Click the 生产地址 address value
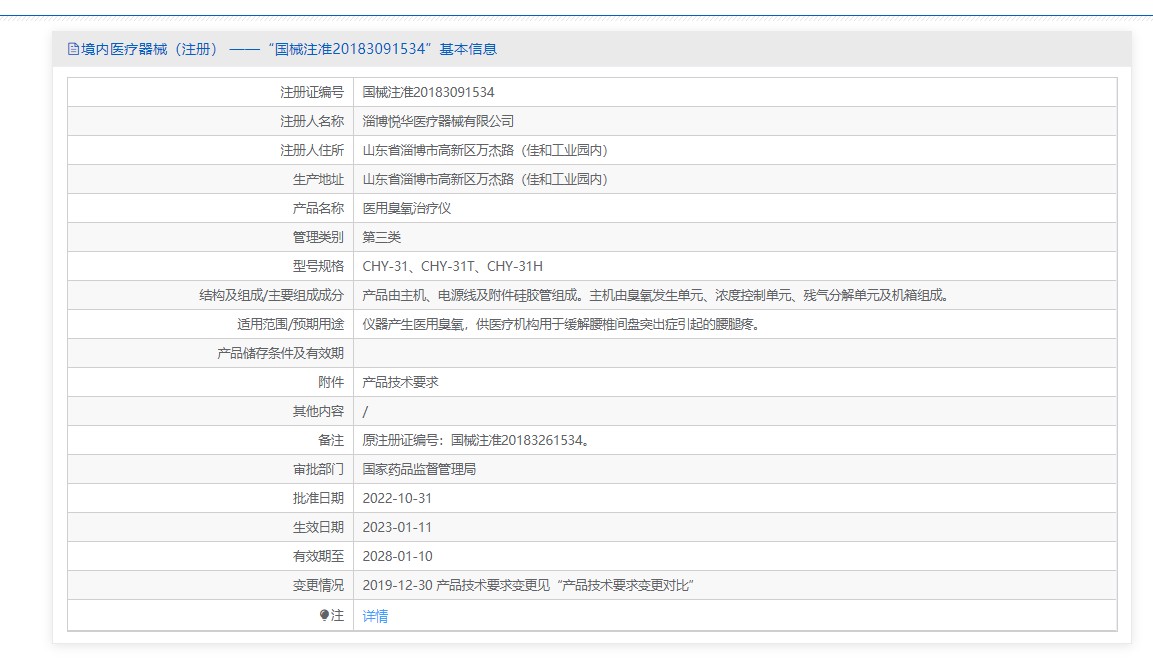 (x=486, y=179)
